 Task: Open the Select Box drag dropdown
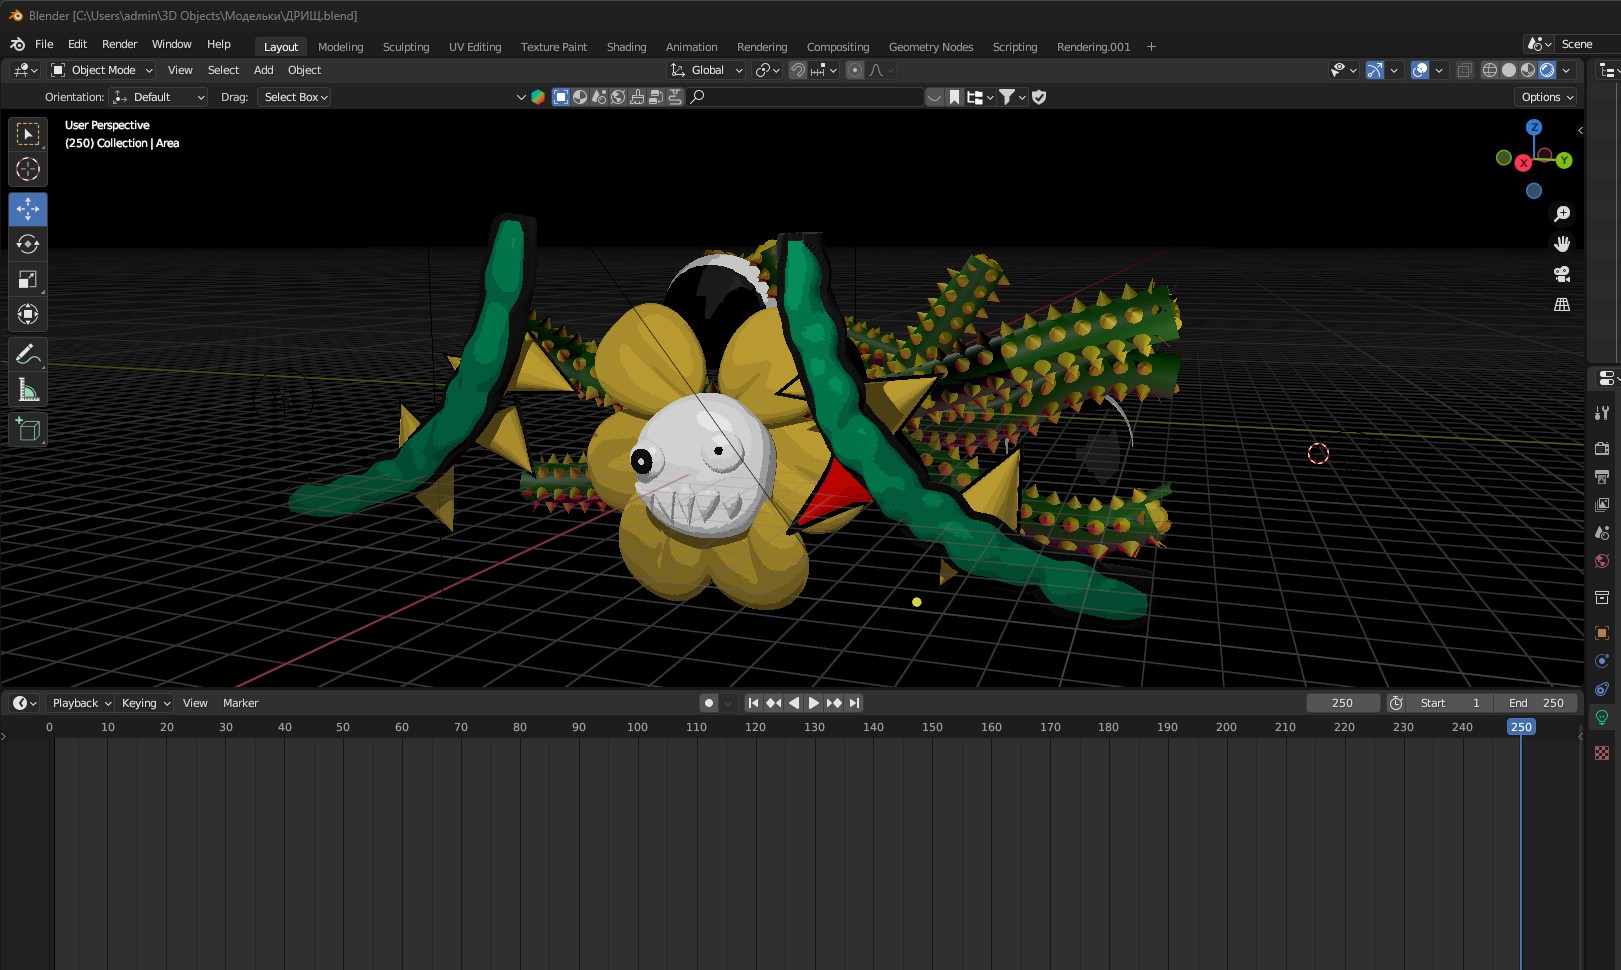click(295, 97)
